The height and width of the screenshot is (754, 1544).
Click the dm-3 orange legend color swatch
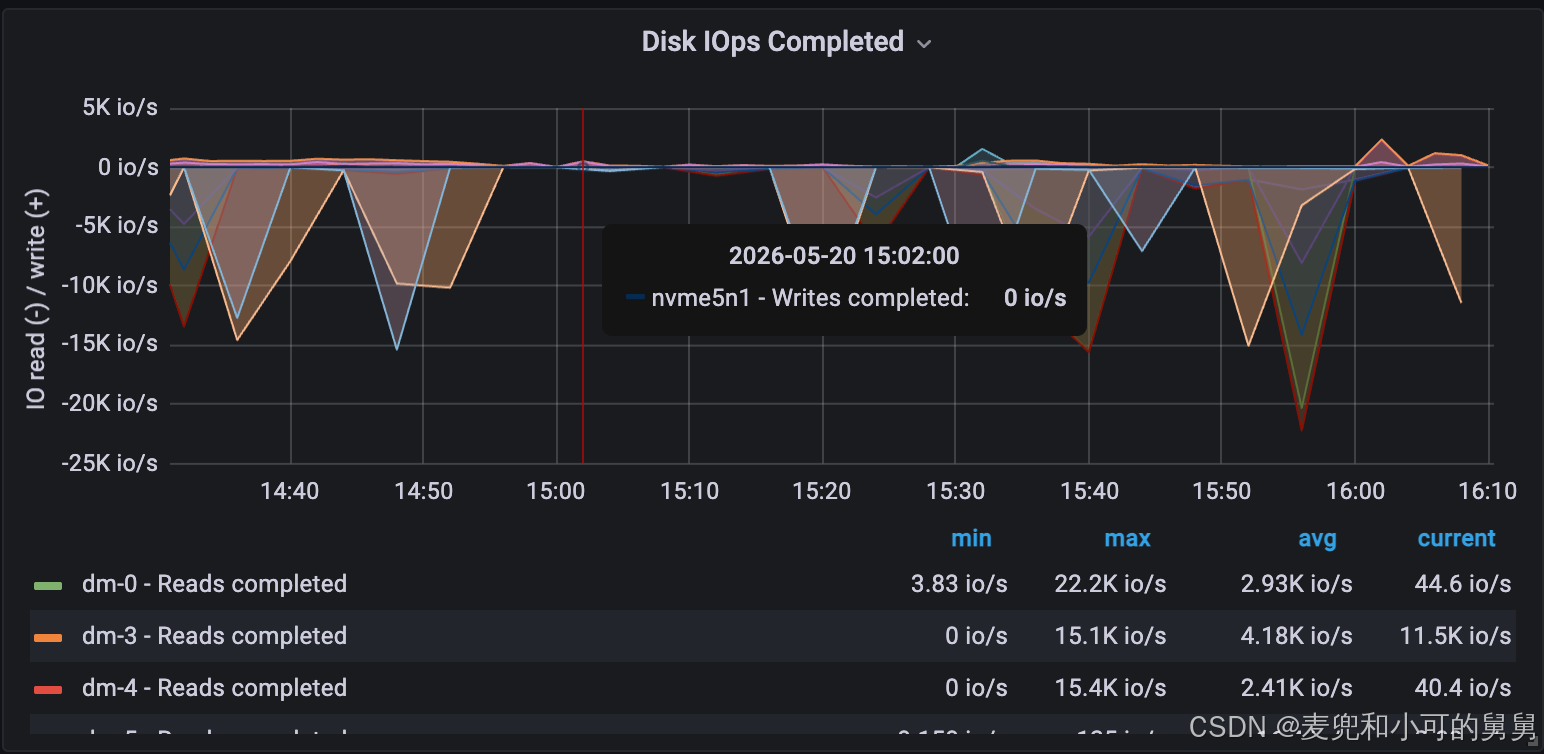click(48, 637)
